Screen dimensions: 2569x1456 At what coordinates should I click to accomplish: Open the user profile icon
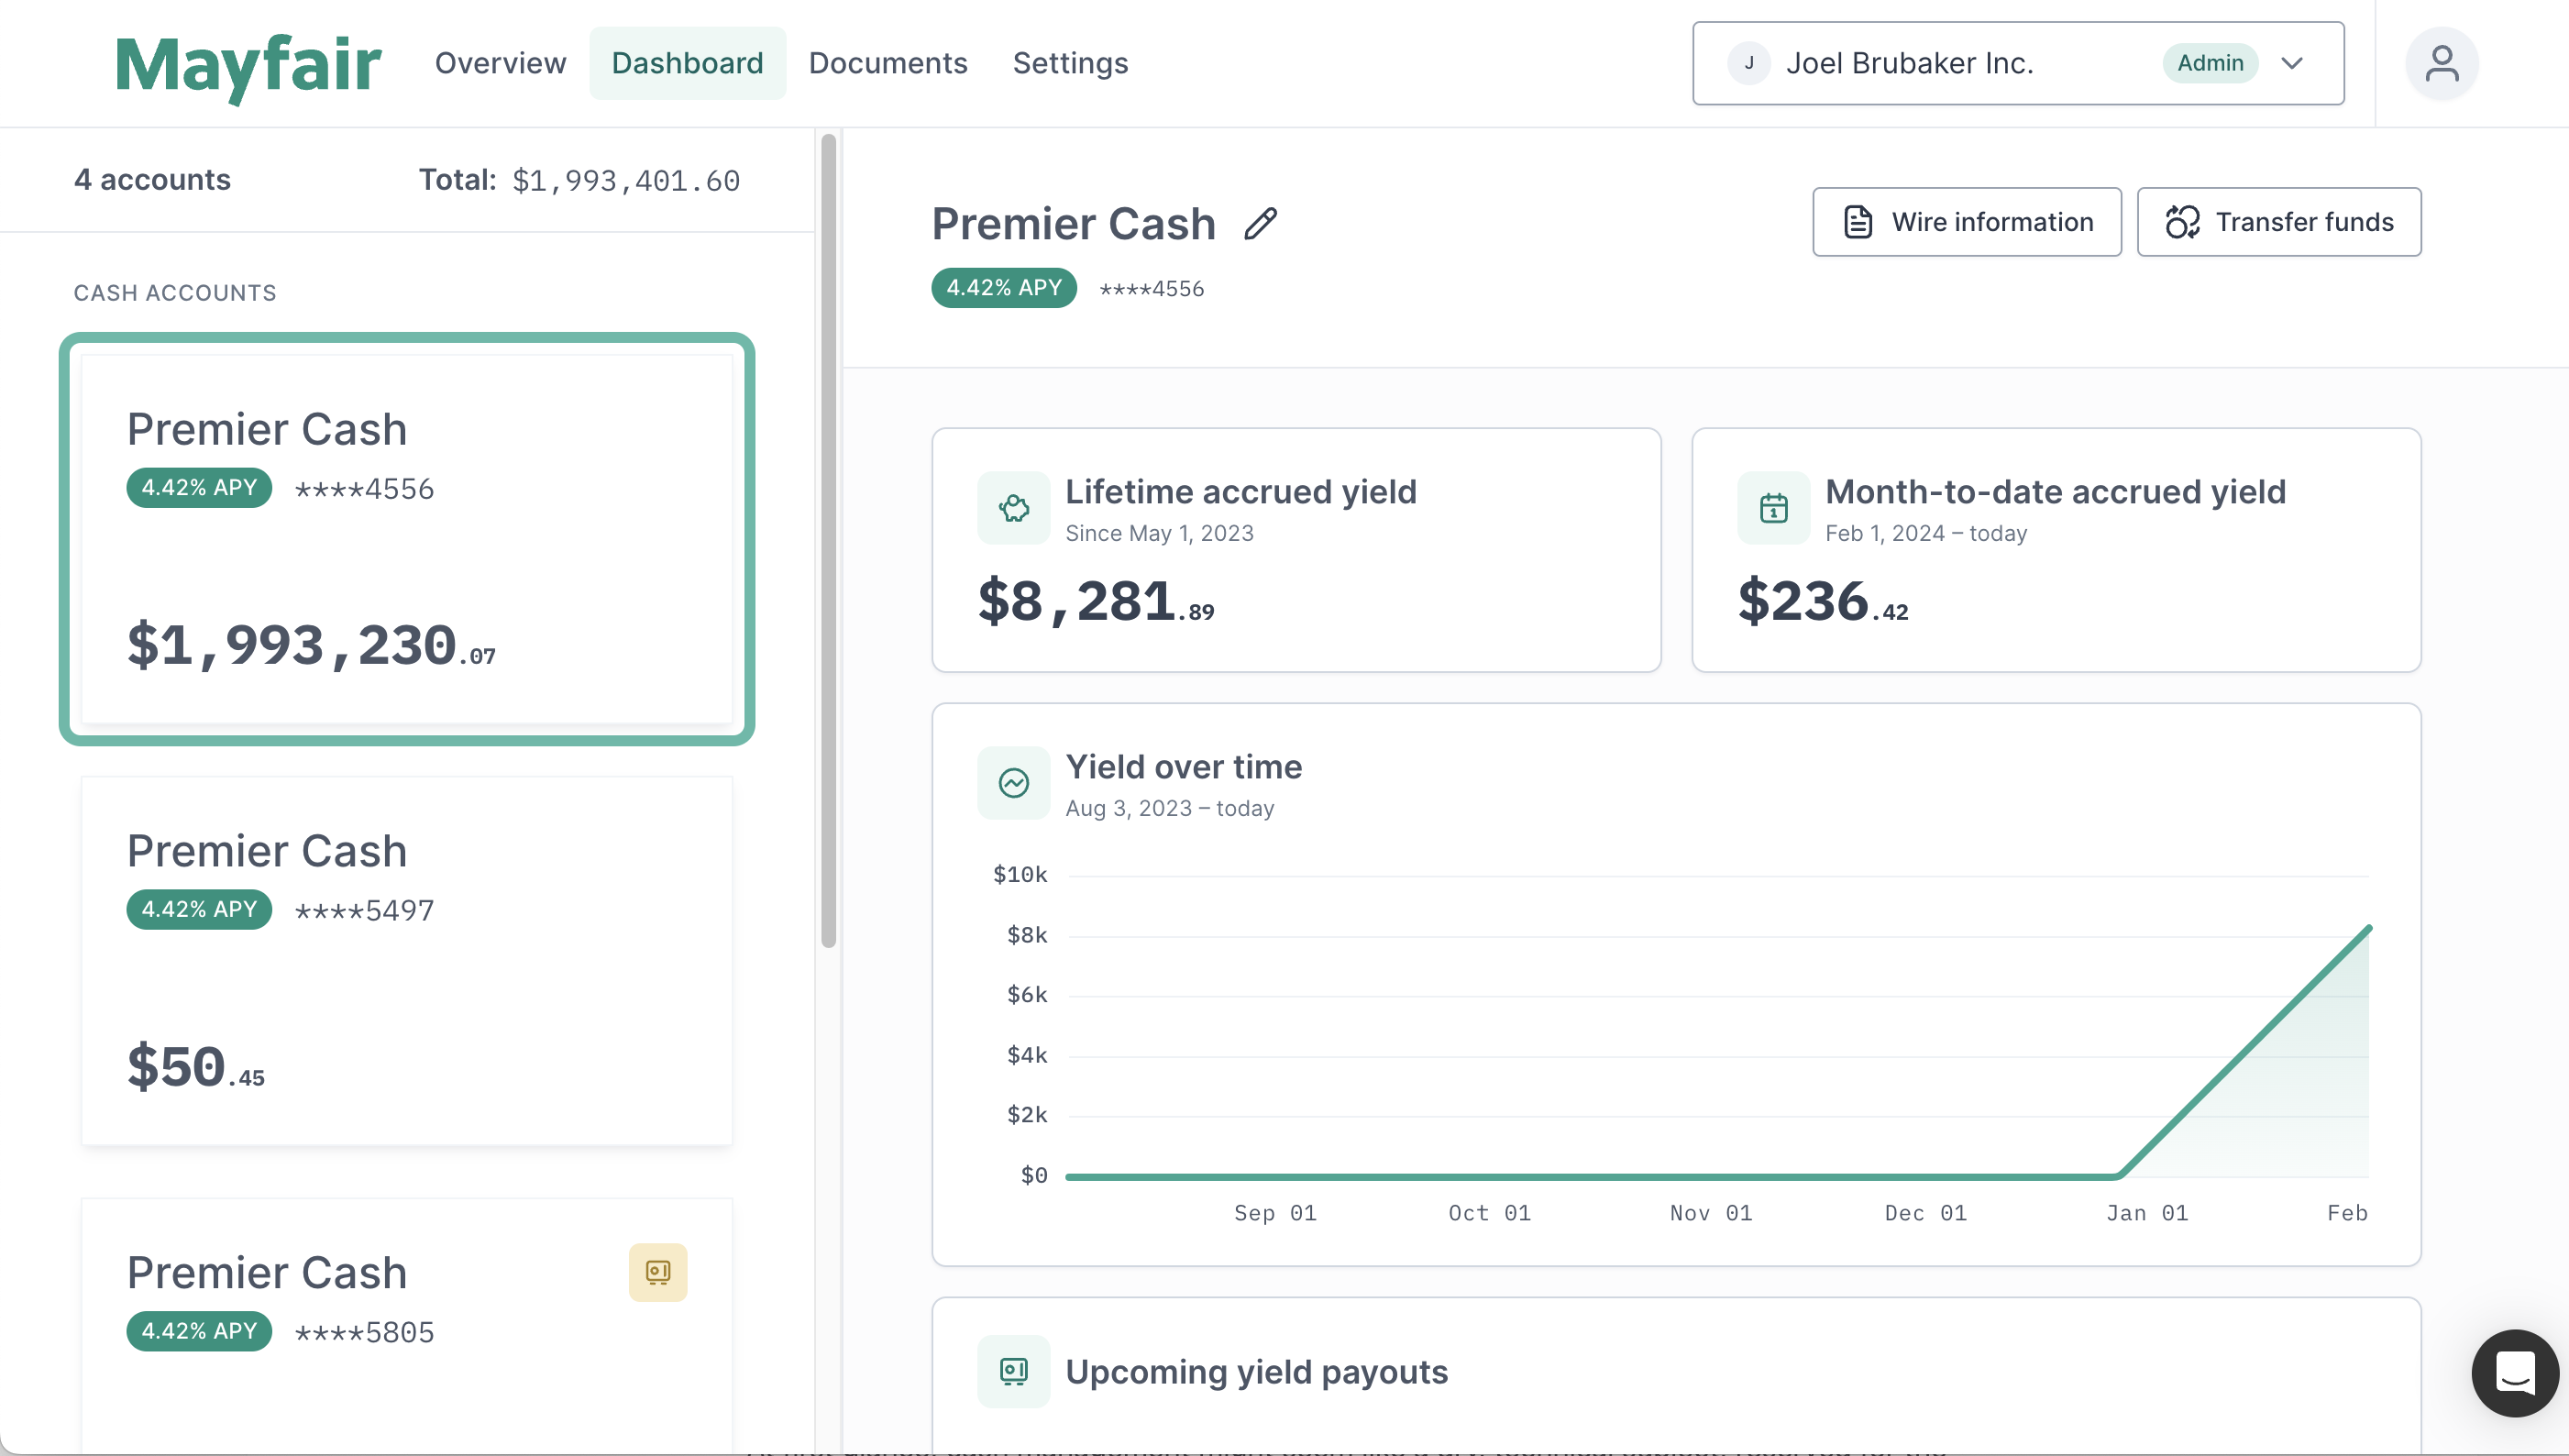(x=2441, y=63)
